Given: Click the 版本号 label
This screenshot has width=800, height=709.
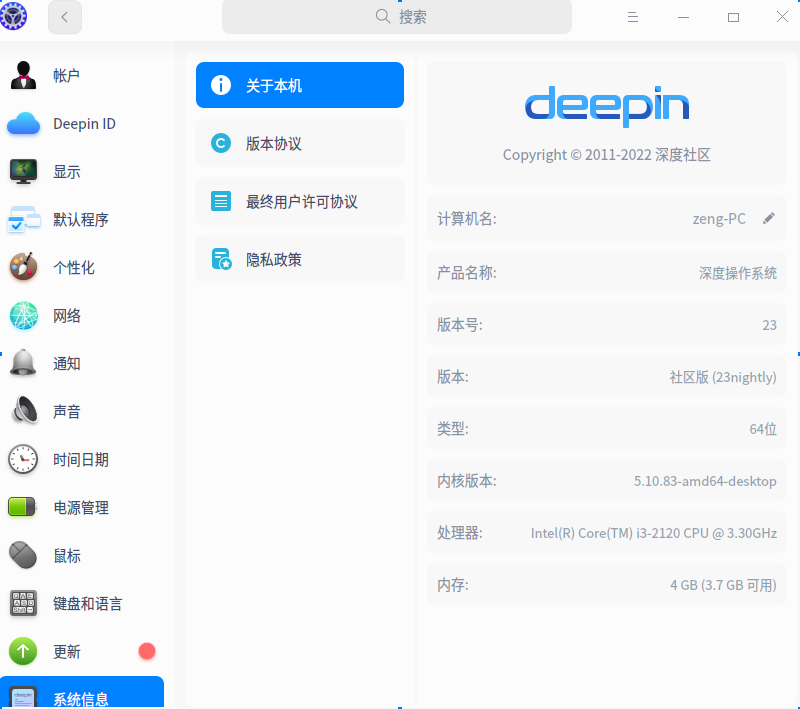Looking at the screenshot, I should tap(460, 325).
